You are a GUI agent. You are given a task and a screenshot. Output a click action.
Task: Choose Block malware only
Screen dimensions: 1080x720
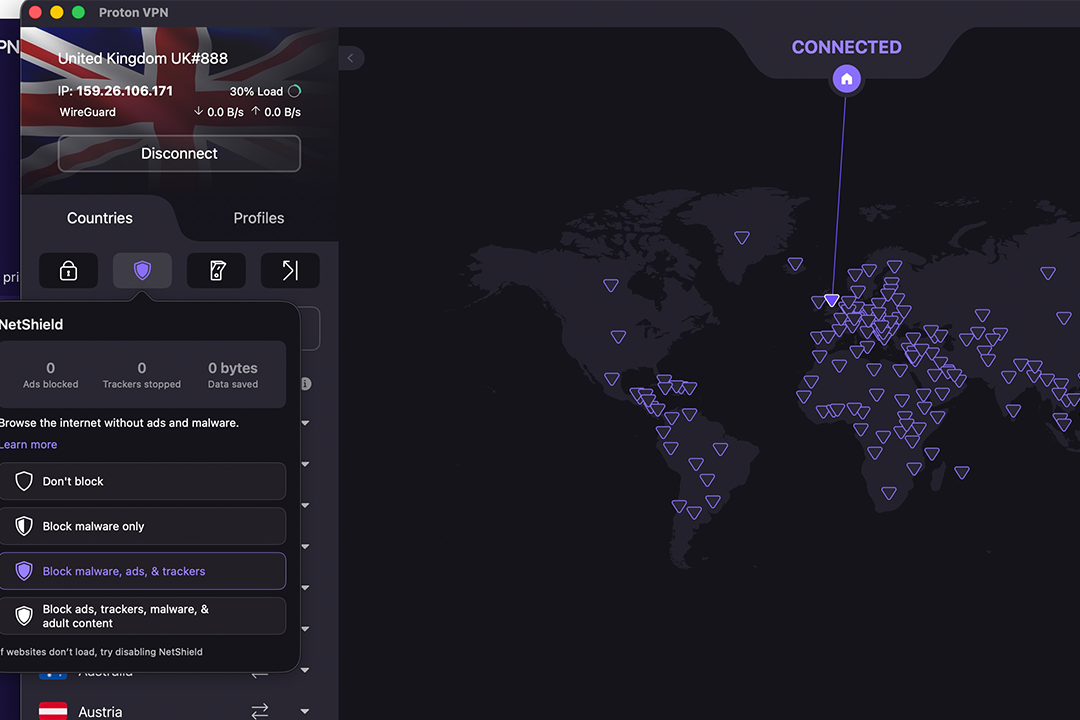(143, 526)
